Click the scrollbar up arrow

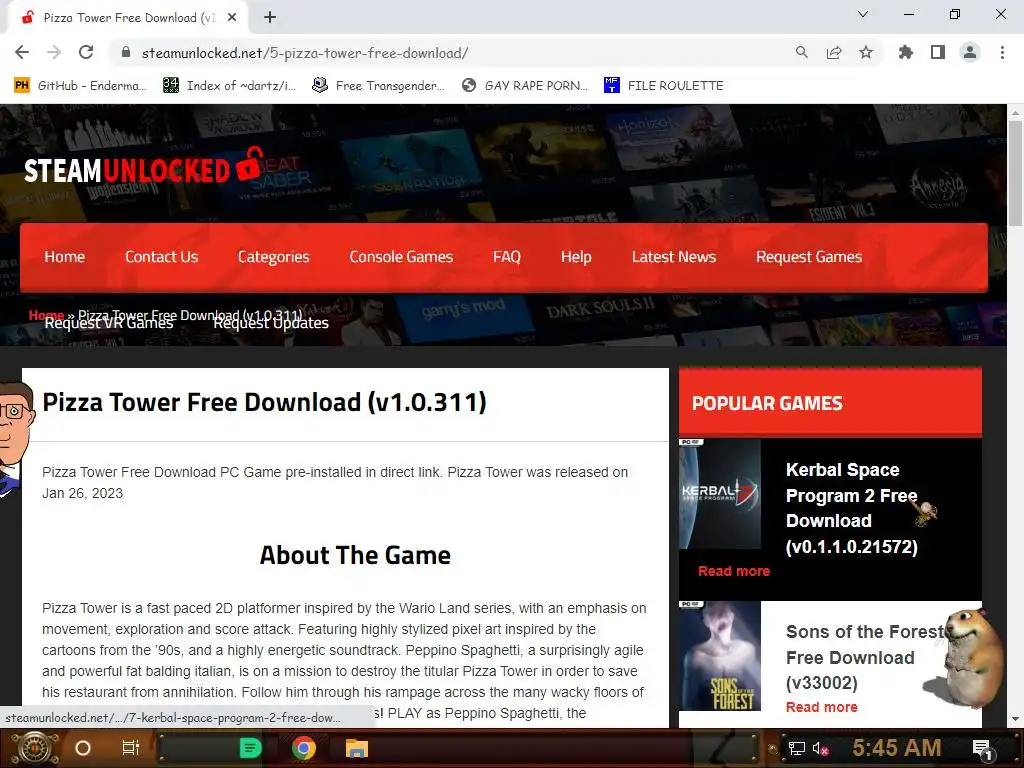coord(1015,112)
